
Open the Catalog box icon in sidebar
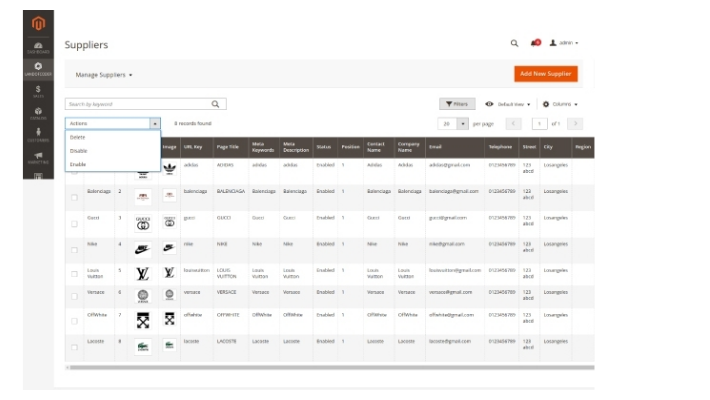(38, 112)
